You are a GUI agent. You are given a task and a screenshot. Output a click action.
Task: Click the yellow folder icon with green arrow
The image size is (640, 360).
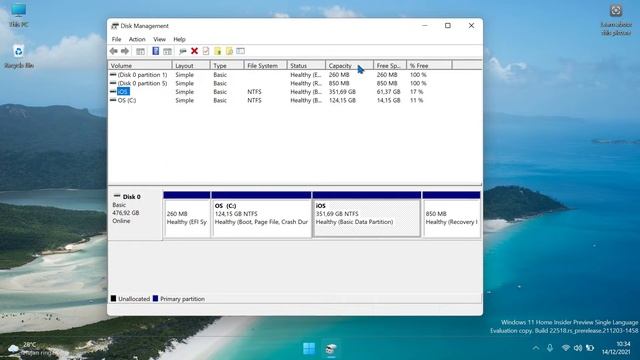(218, 51)
